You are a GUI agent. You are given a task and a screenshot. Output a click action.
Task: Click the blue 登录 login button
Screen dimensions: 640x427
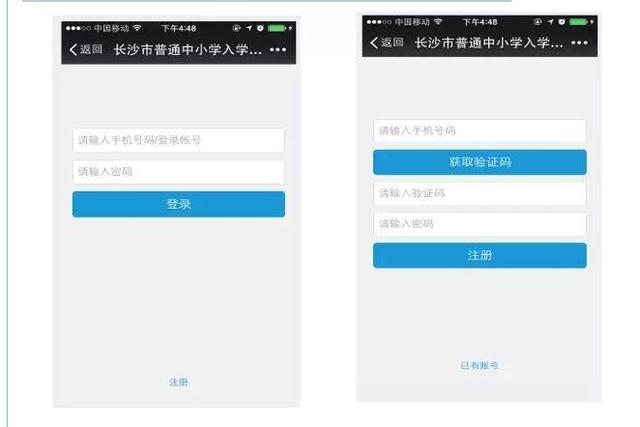(178, 204)
